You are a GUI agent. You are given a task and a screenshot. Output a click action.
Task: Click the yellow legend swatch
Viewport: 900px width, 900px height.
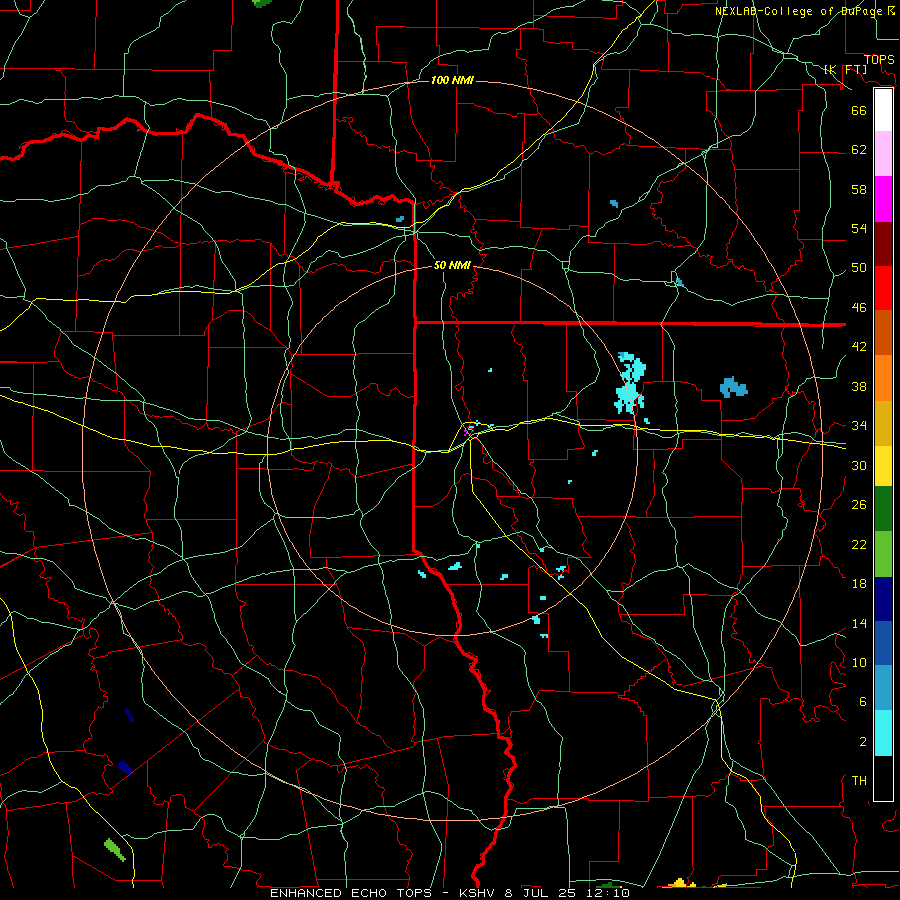[x=883, y=465]
